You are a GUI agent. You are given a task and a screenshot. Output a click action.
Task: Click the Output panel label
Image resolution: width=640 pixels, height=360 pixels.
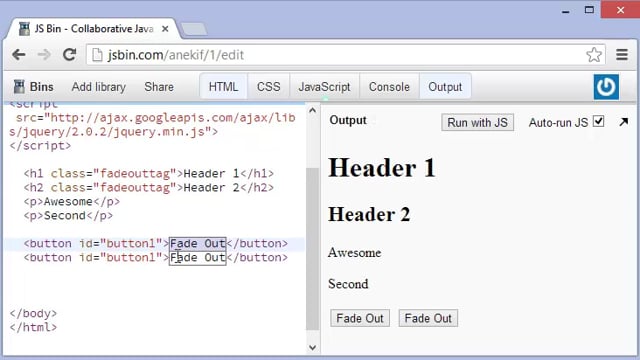(x=348, y=120)
